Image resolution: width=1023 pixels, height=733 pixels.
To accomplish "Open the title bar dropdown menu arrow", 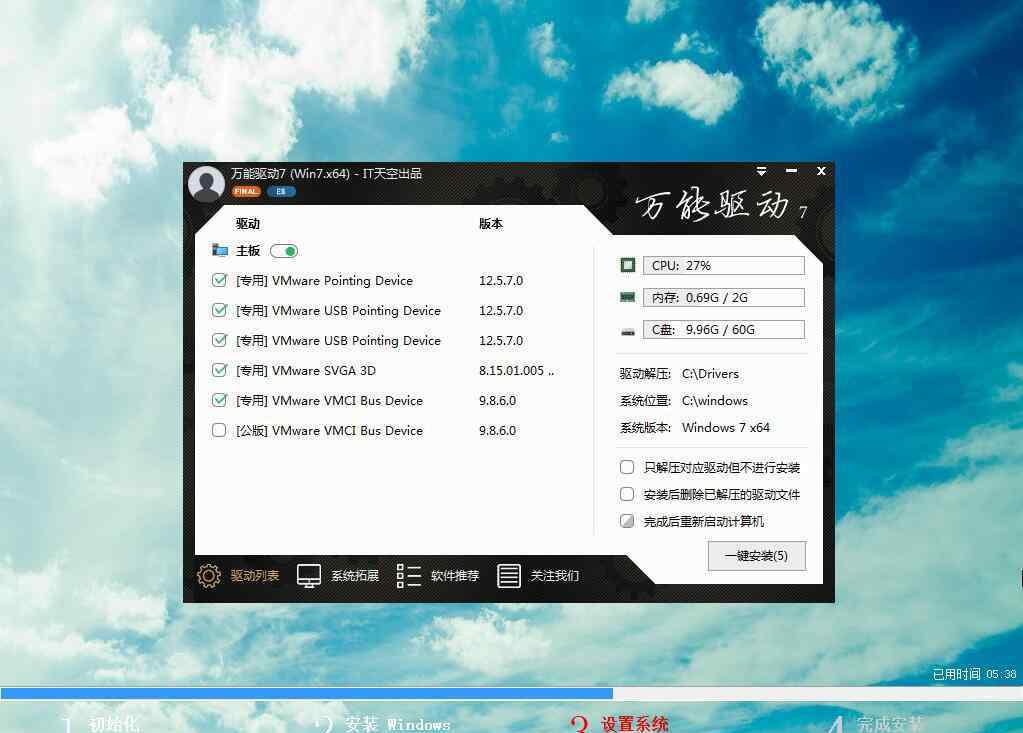I will 761,171.
